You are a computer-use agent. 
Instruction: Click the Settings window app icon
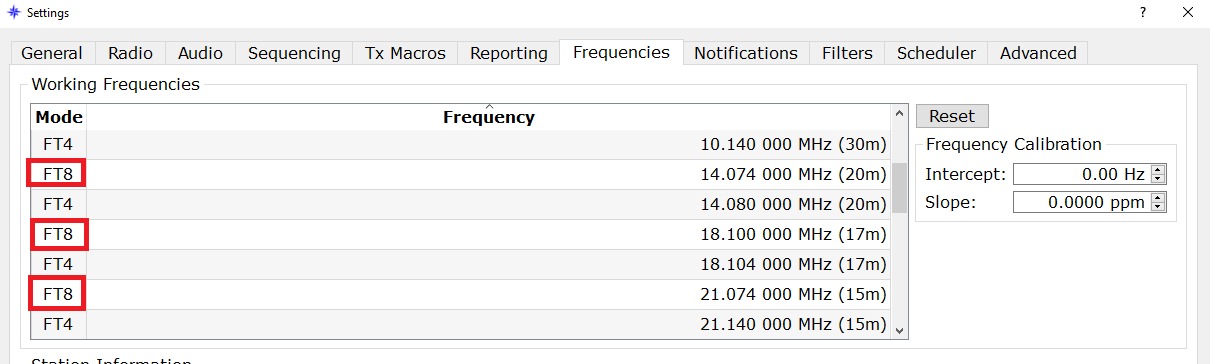[x=13, y=12]
